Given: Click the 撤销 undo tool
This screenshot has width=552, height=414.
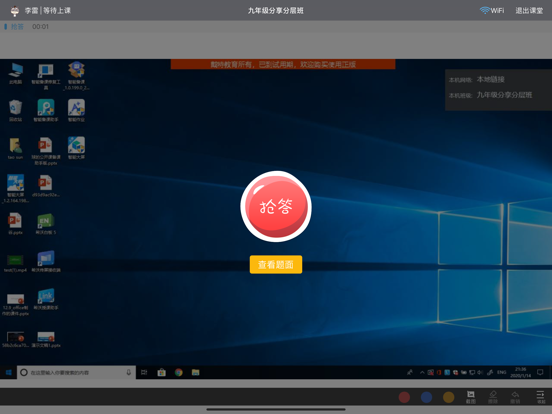Looking at the screenshot, I should (x=515, y=397).
